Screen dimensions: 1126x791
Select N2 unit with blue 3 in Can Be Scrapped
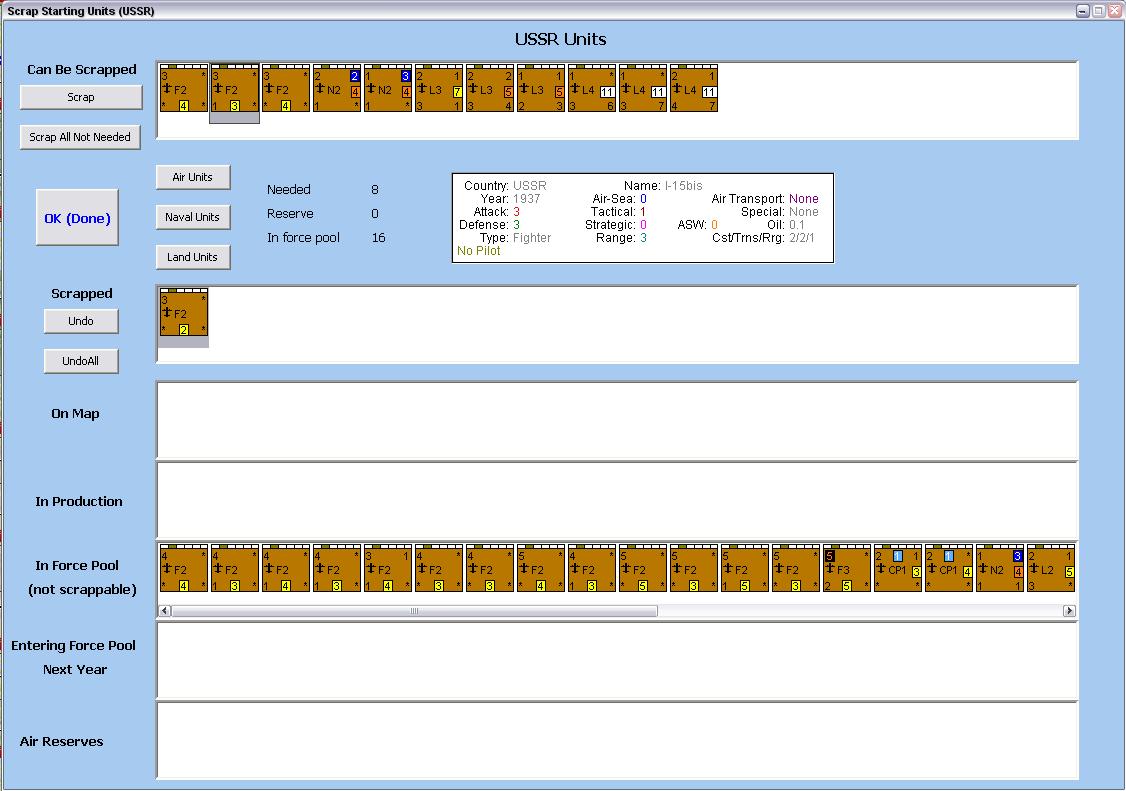pos(387,88)
